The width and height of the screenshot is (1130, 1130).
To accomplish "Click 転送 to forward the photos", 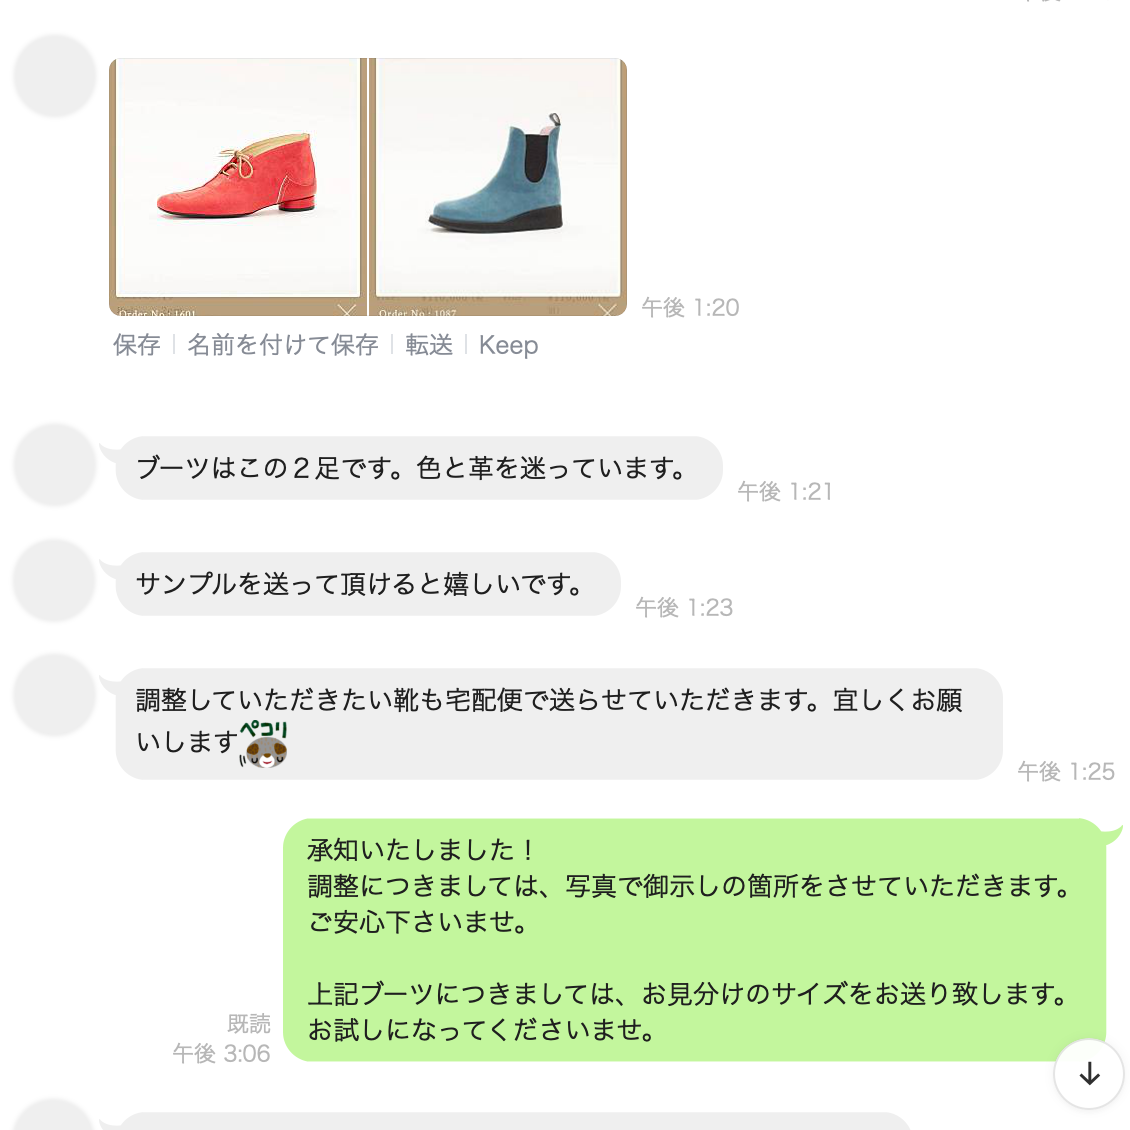I will 429,345.
